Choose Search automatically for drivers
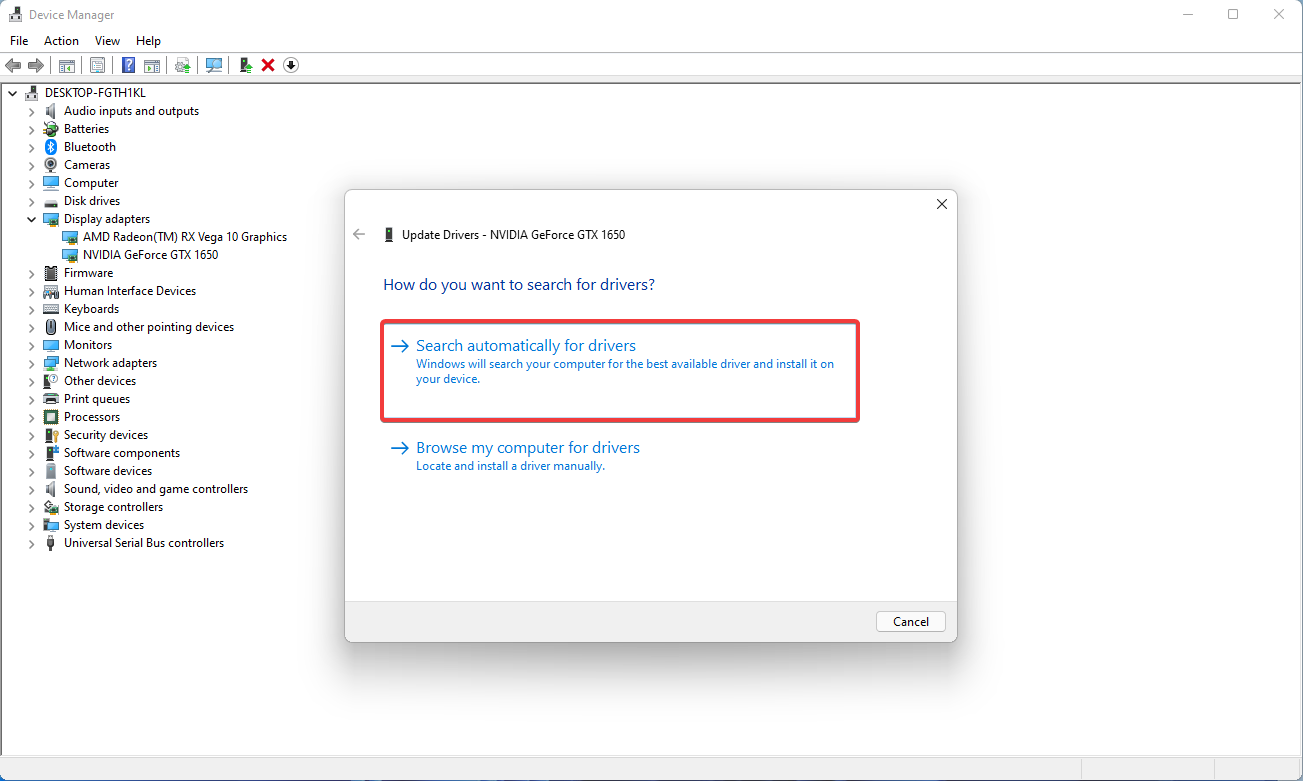The image size is (1303, 781). 620,371
